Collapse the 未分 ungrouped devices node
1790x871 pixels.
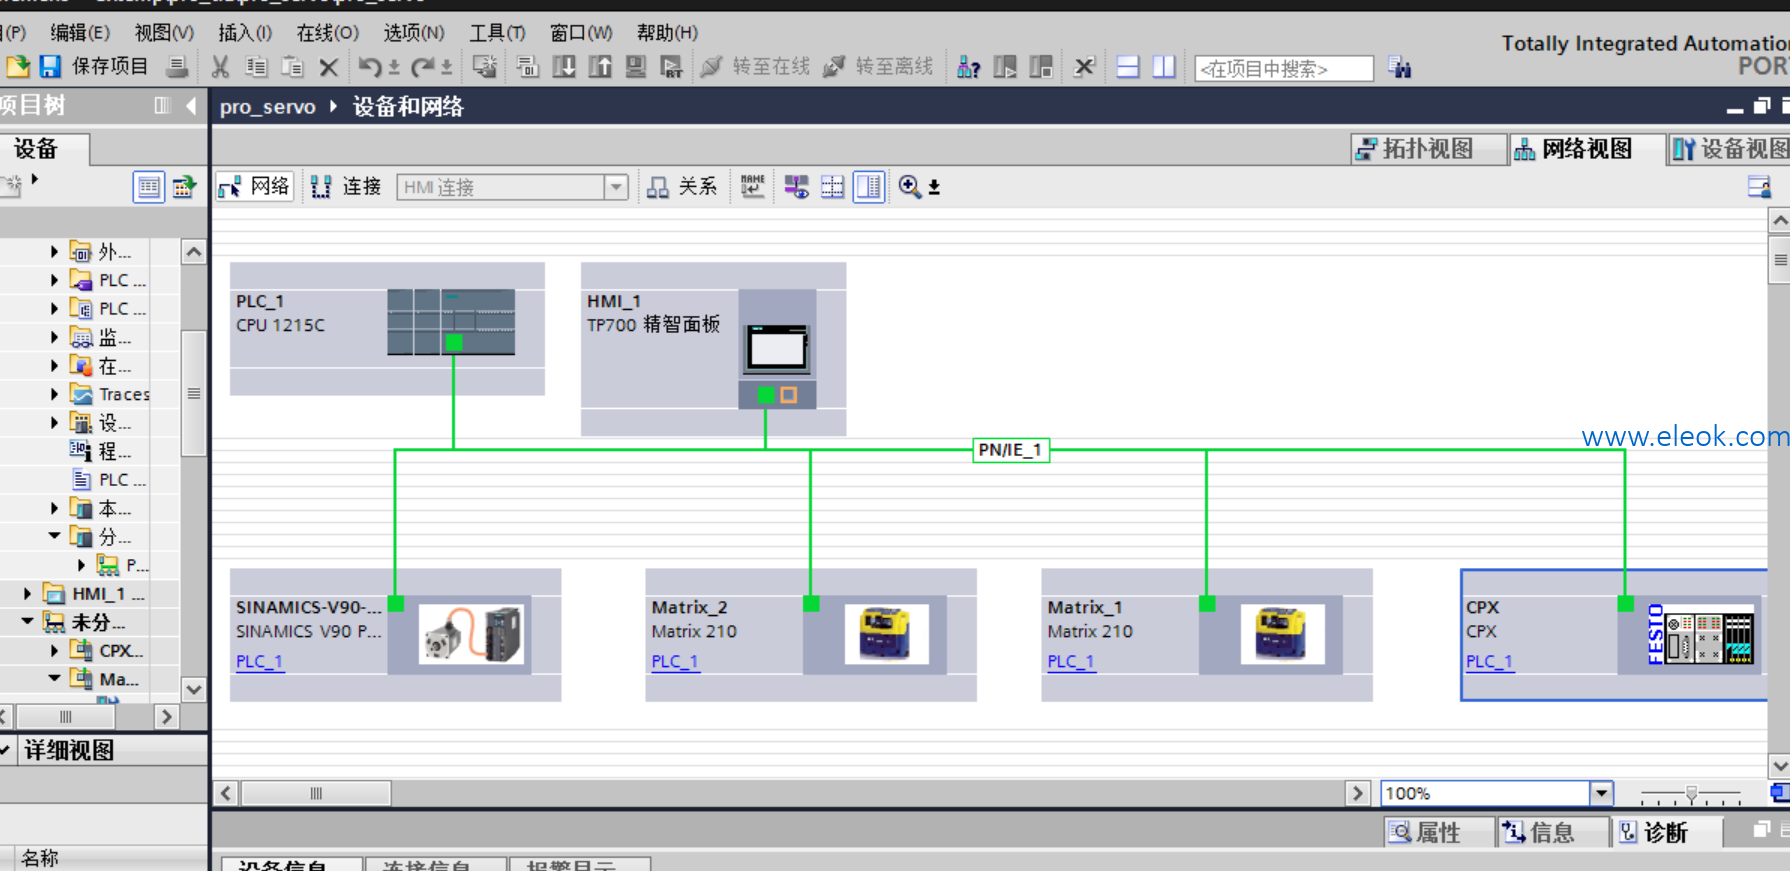pyautogui.click(x=27, y=622)
